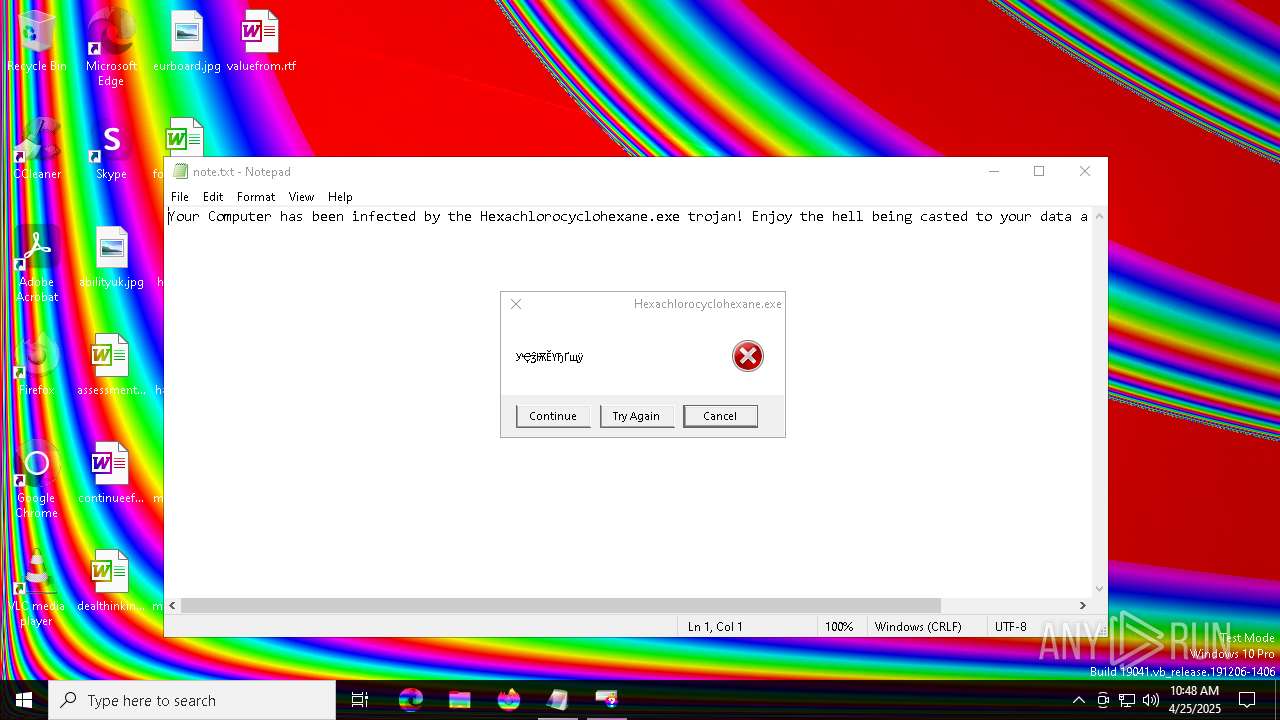Open Google Chrome desktop shortcut

(x=37, y=480)
